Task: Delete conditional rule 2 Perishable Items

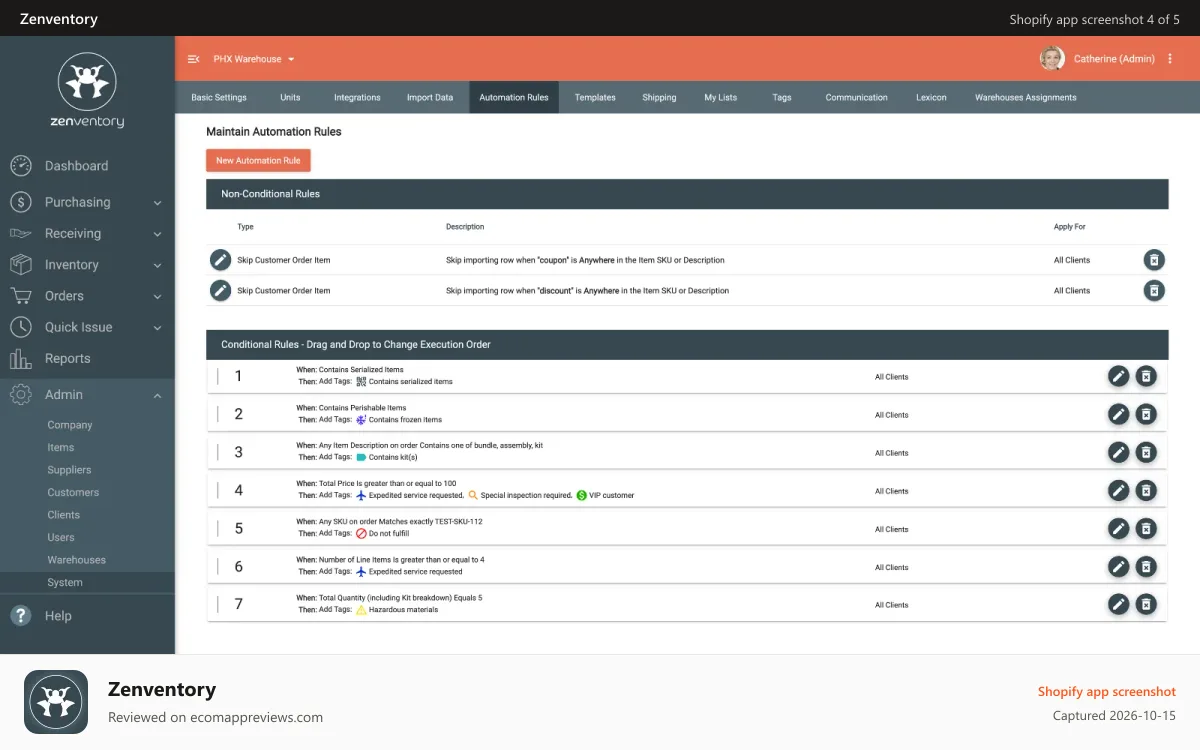Action: [x=1147, y=414]
